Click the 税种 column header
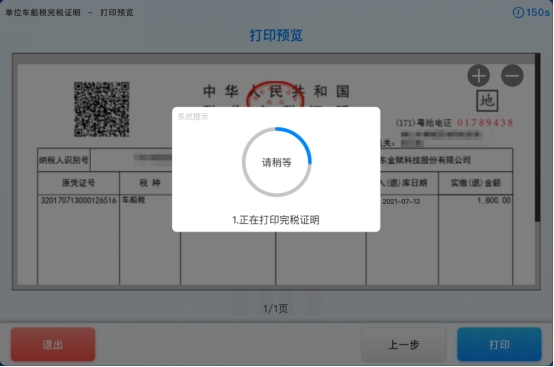Viewport: 554px width, 367px height. tap(150, 183)
